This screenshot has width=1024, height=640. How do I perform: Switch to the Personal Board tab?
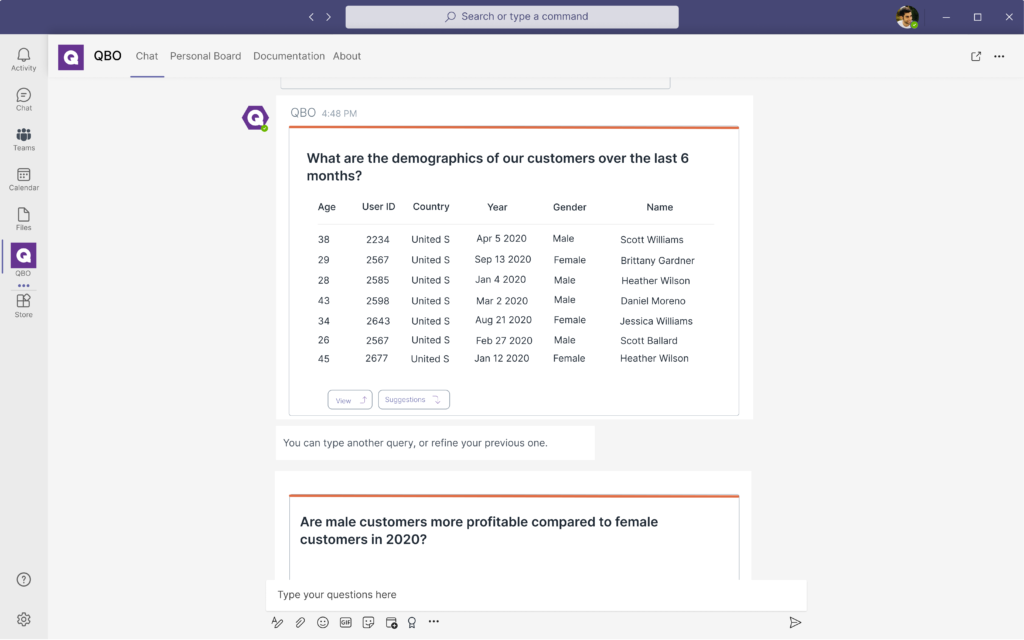pyautogui.click(x=205, y=57)
